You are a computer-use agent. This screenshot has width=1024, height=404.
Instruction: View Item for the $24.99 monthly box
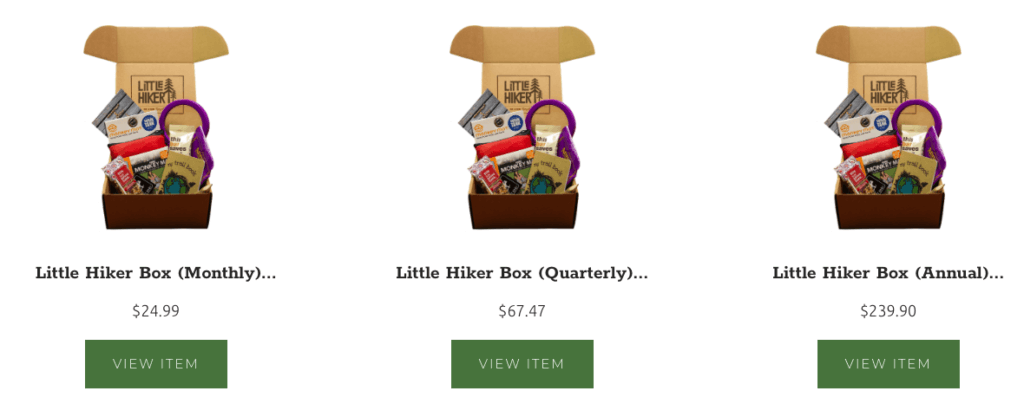click(x=156, y=364)
